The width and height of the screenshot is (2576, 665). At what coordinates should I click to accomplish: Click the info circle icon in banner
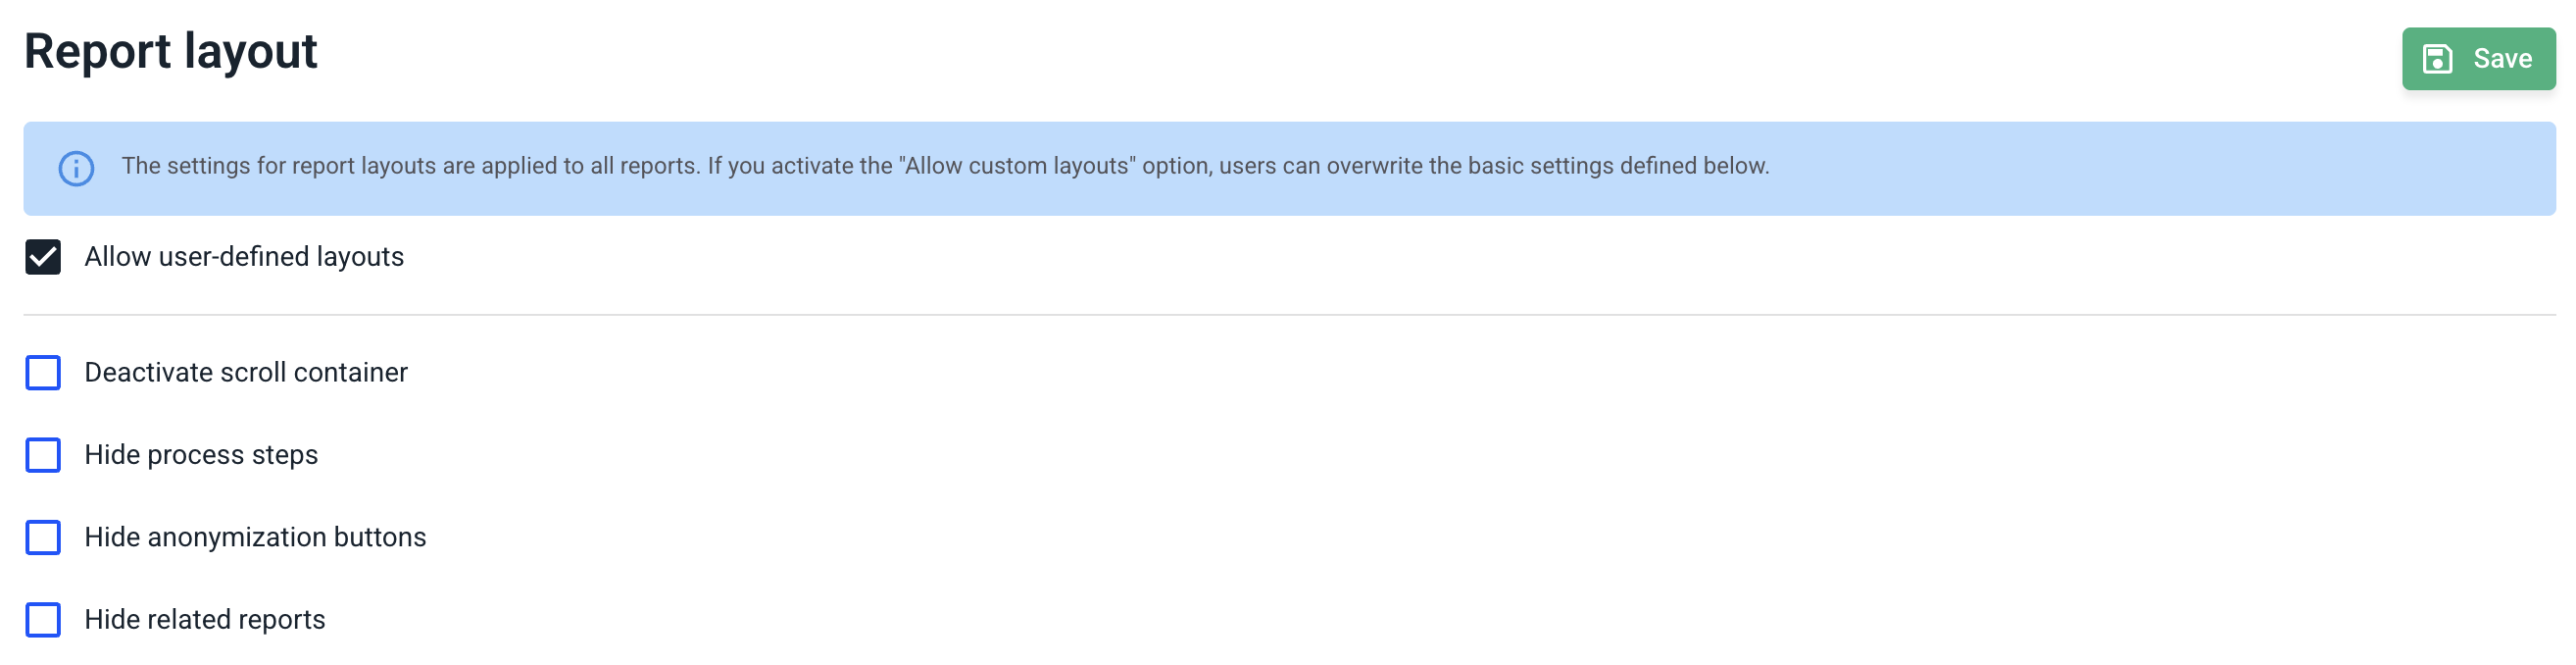coord(76,168)
